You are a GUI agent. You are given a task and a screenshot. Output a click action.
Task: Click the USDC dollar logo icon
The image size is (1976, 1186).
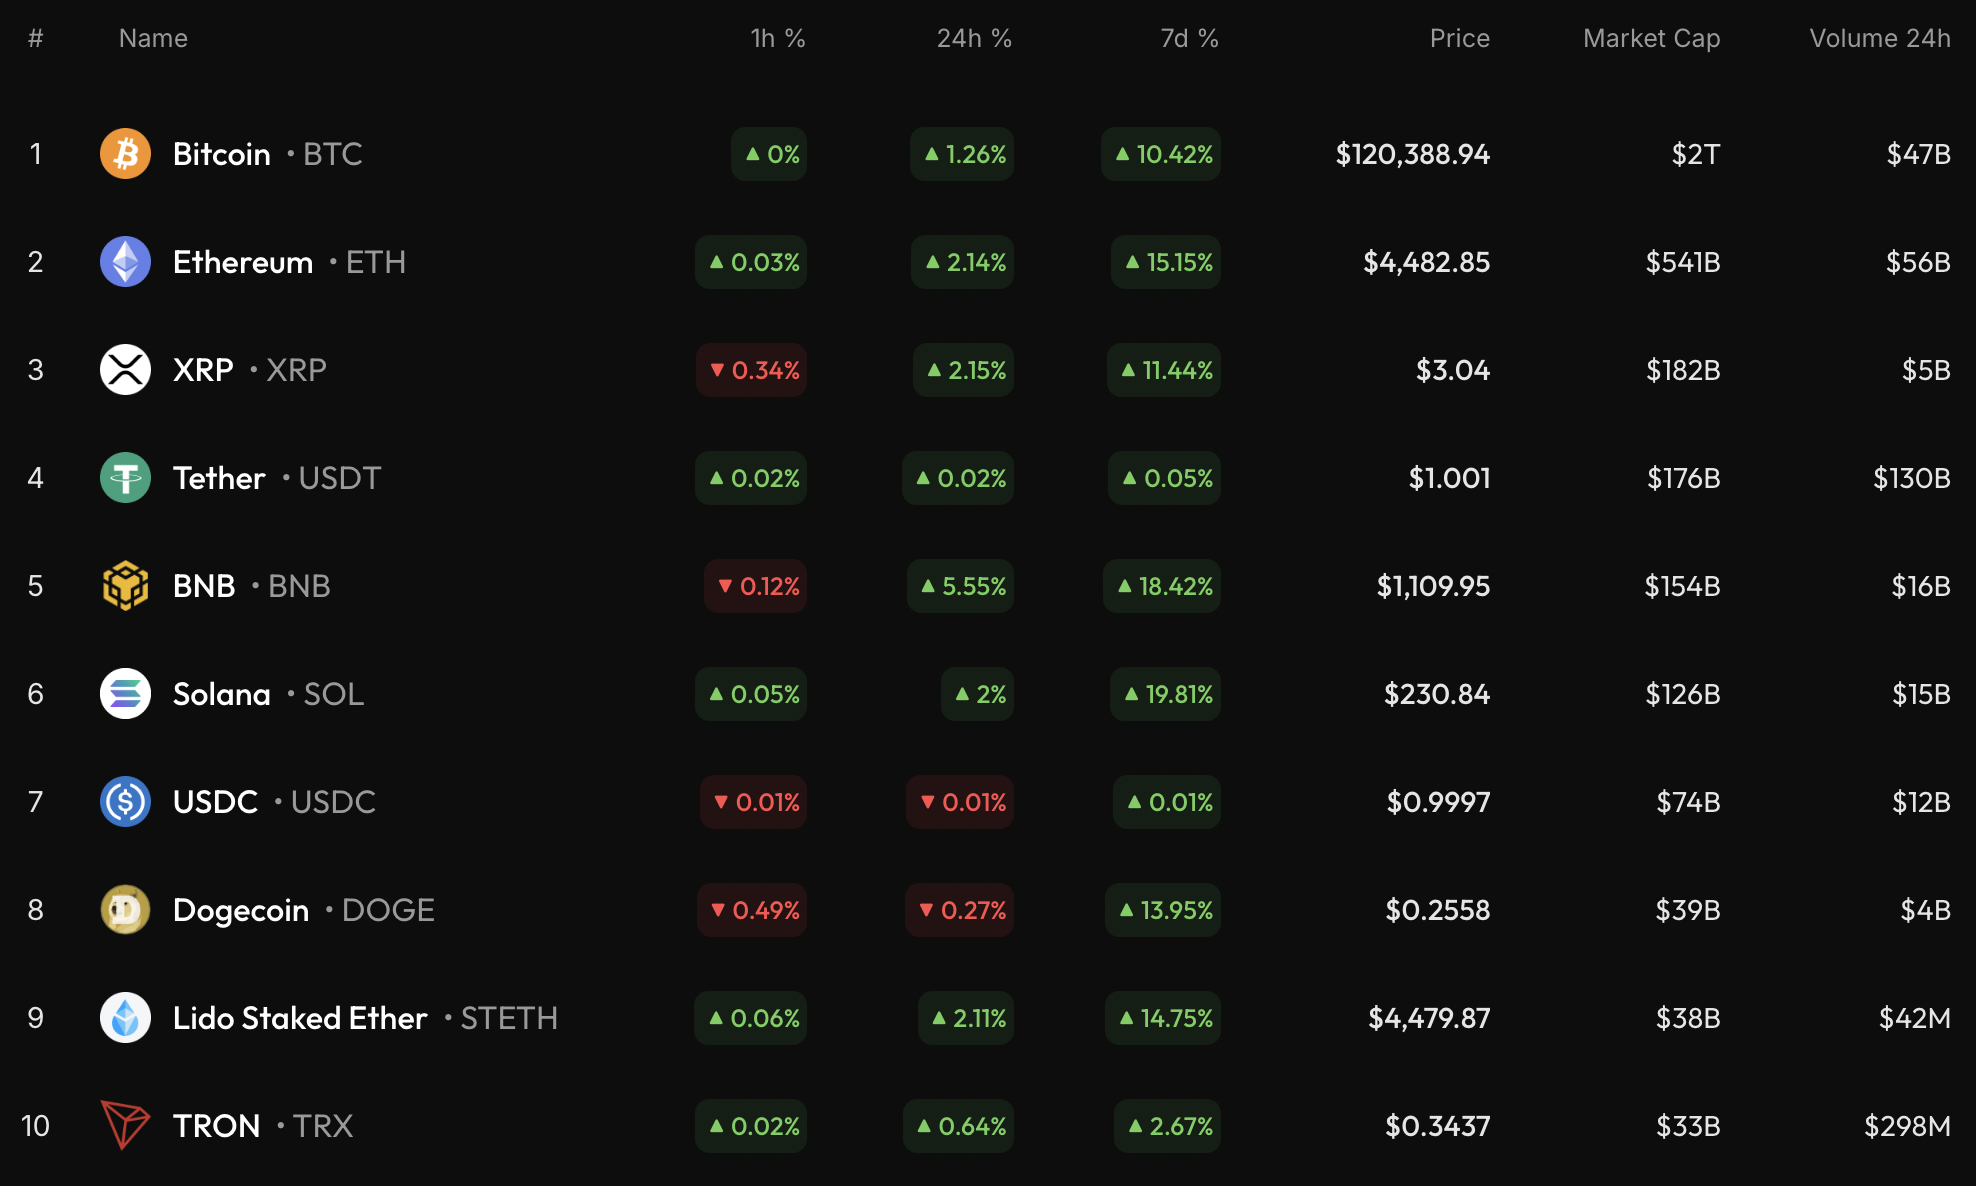pyautogui.click(x=125, y=802)
